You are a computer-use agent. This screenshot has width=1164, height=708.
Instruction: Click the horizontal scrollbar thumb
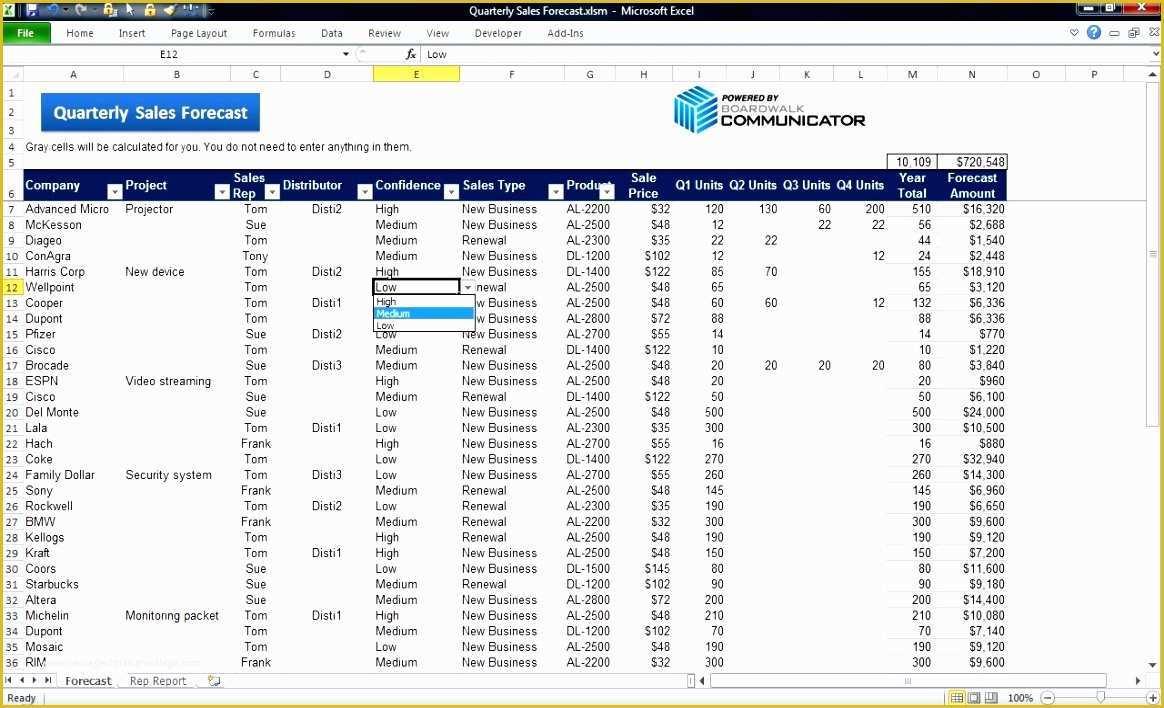(908, 681)
